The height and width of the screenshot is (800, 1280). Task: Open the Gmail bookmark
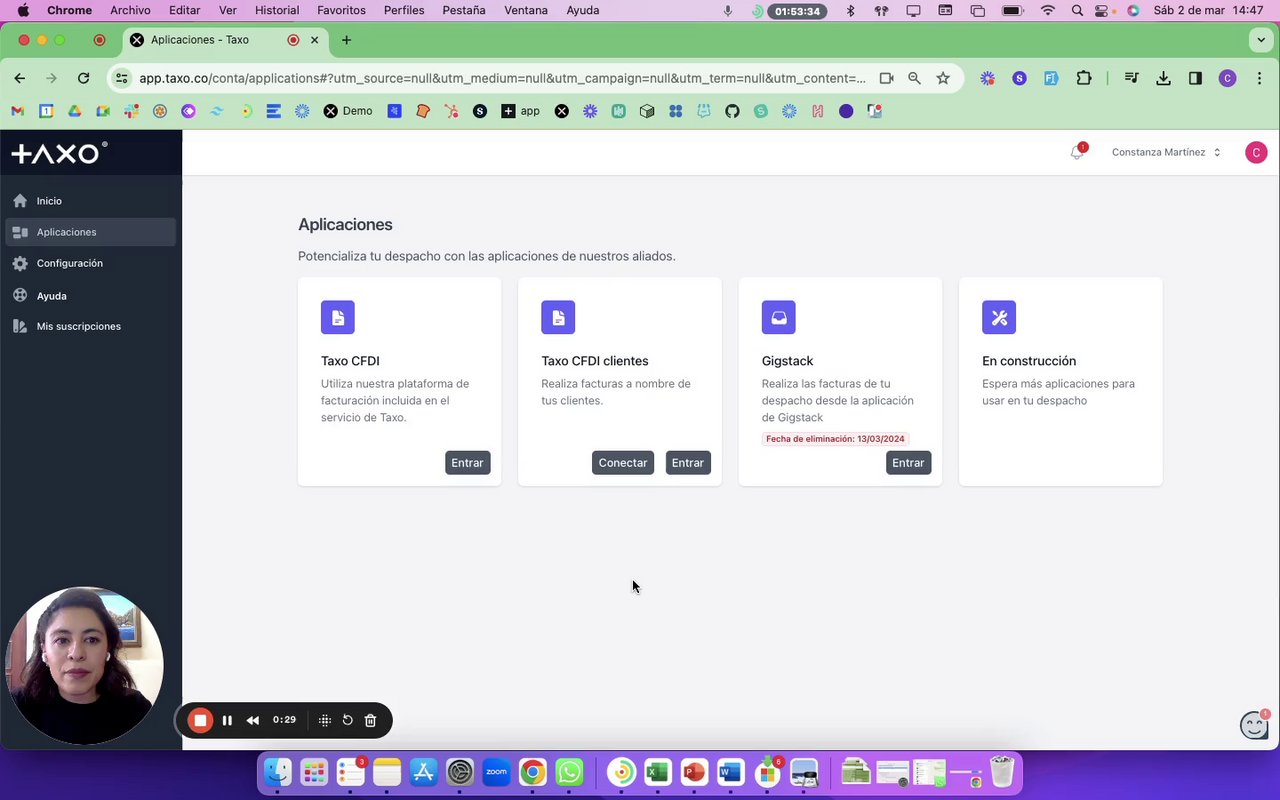click(17, 111)
